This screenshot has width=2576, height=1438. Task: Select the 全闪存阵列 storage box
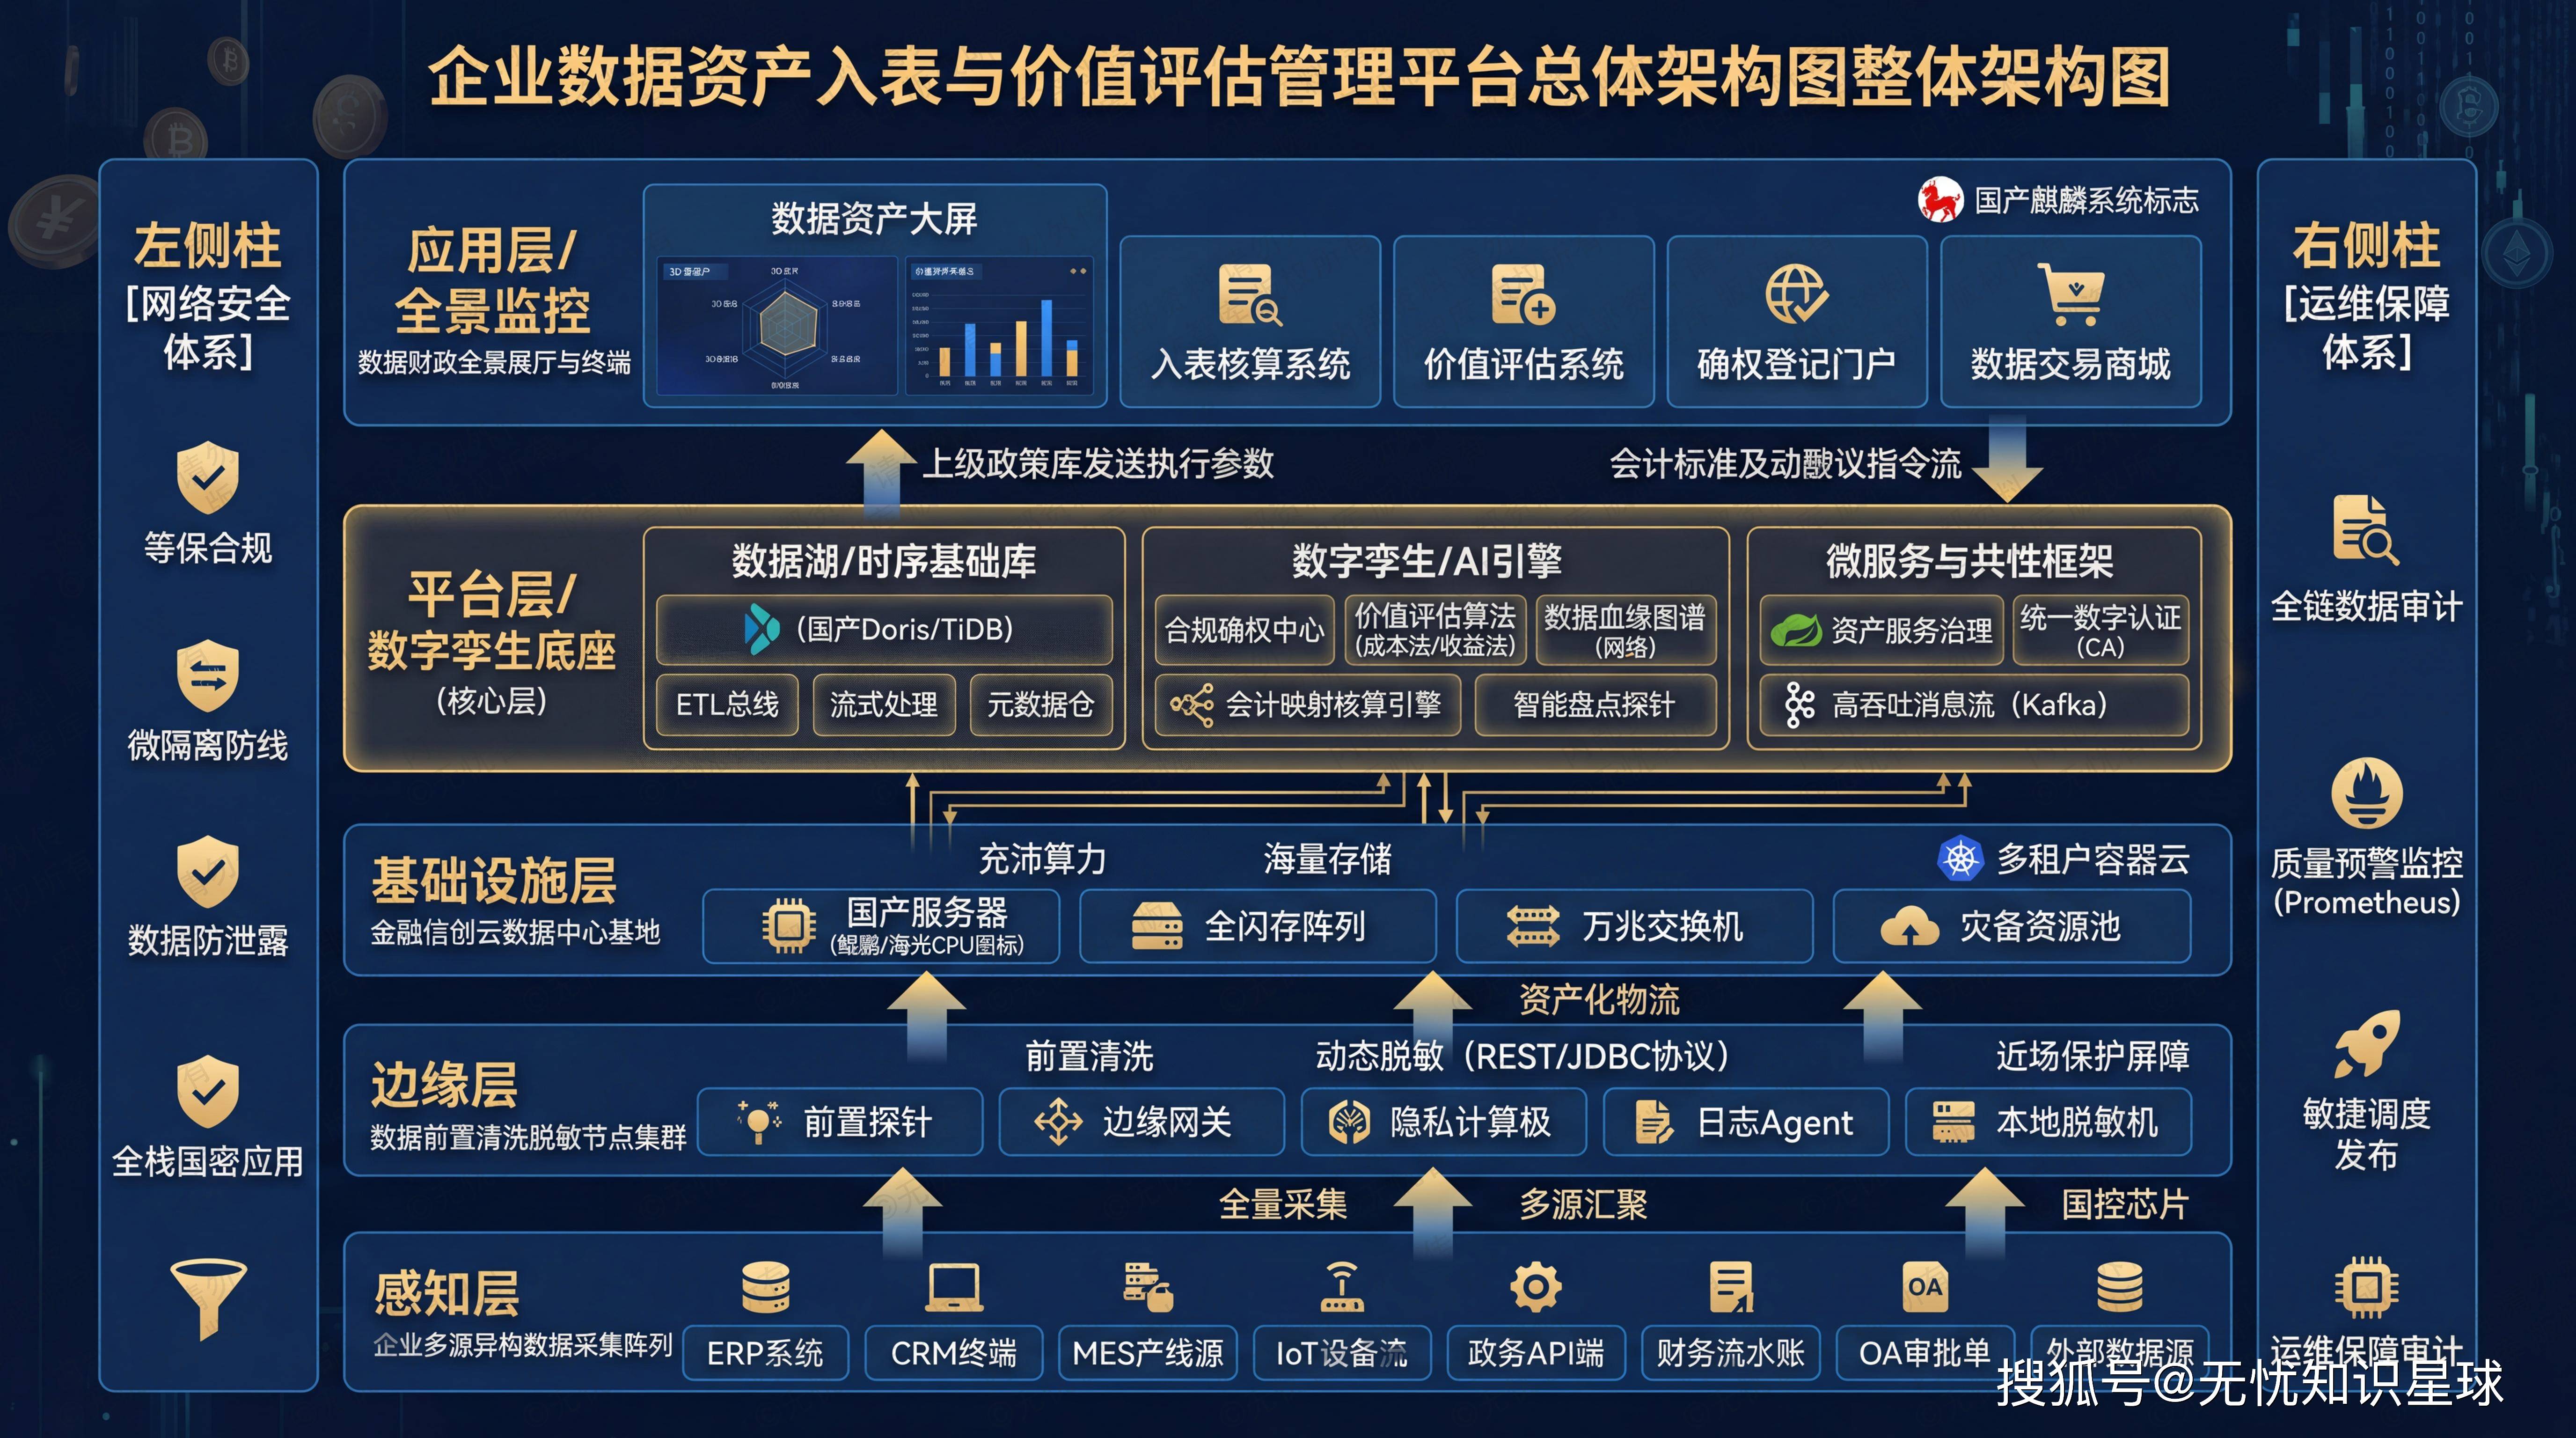[1257, 926]
